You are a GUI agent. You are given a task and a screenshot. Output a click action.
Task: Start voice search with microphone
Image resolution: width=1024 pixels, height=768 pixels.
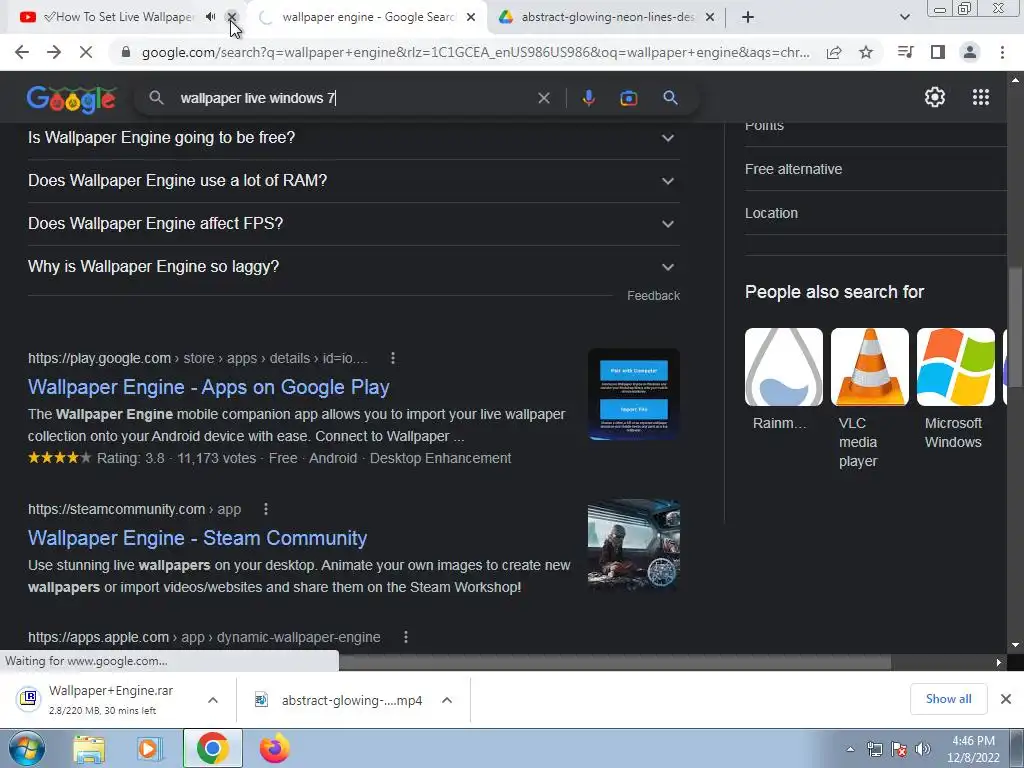point(588,98)
